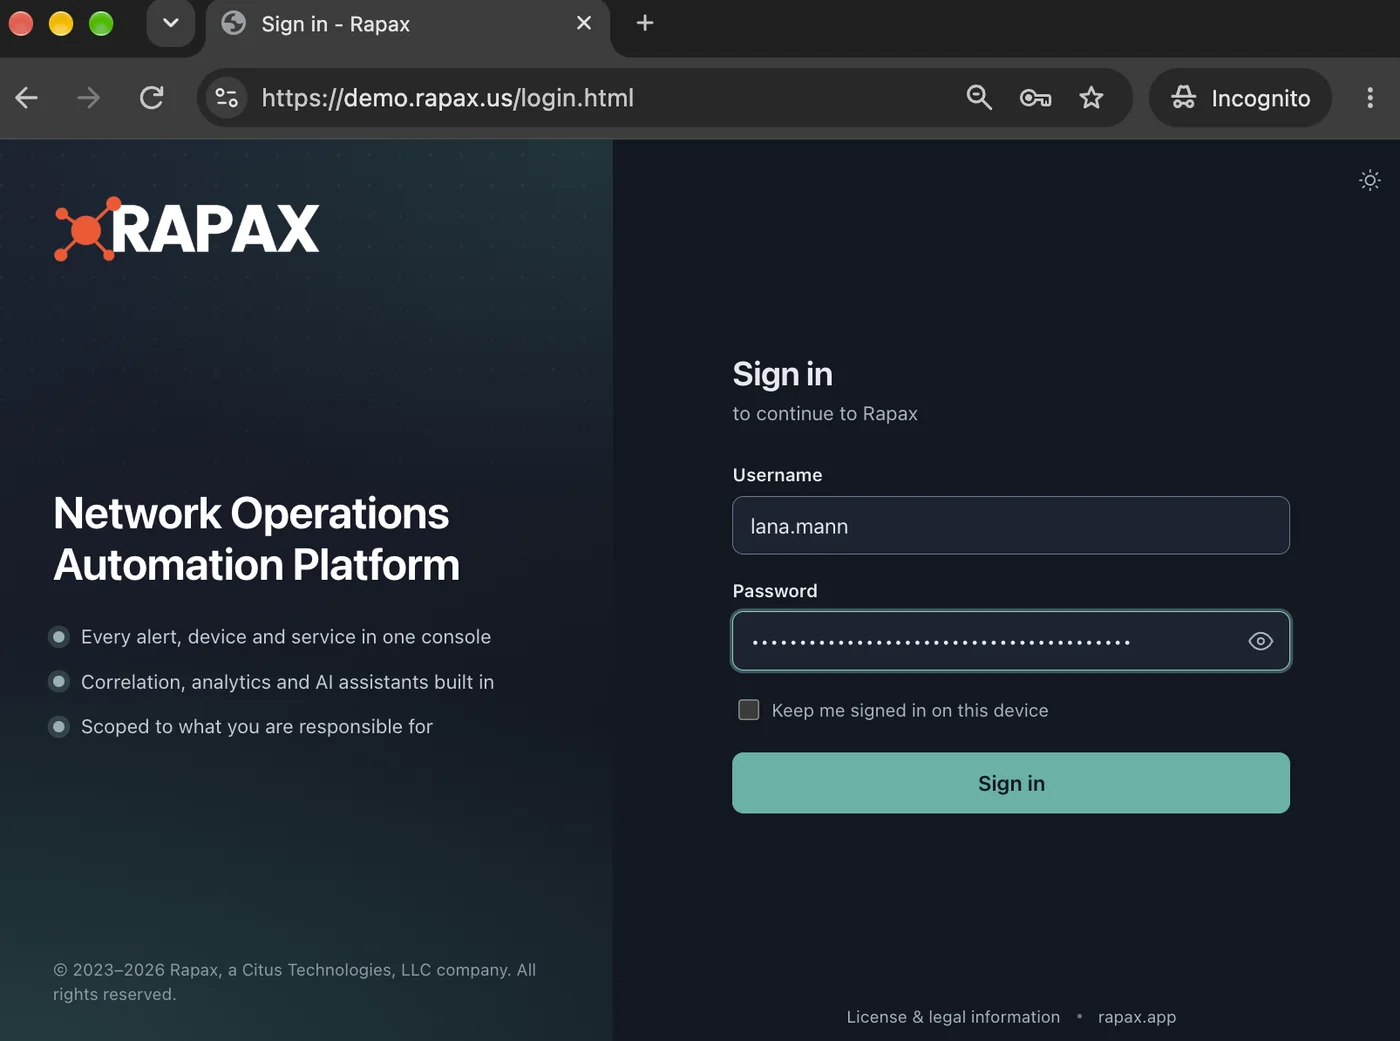Screen dimensions: 1400x1041
Task: Close the Sign in - Rapax tab
Action: 584,23
